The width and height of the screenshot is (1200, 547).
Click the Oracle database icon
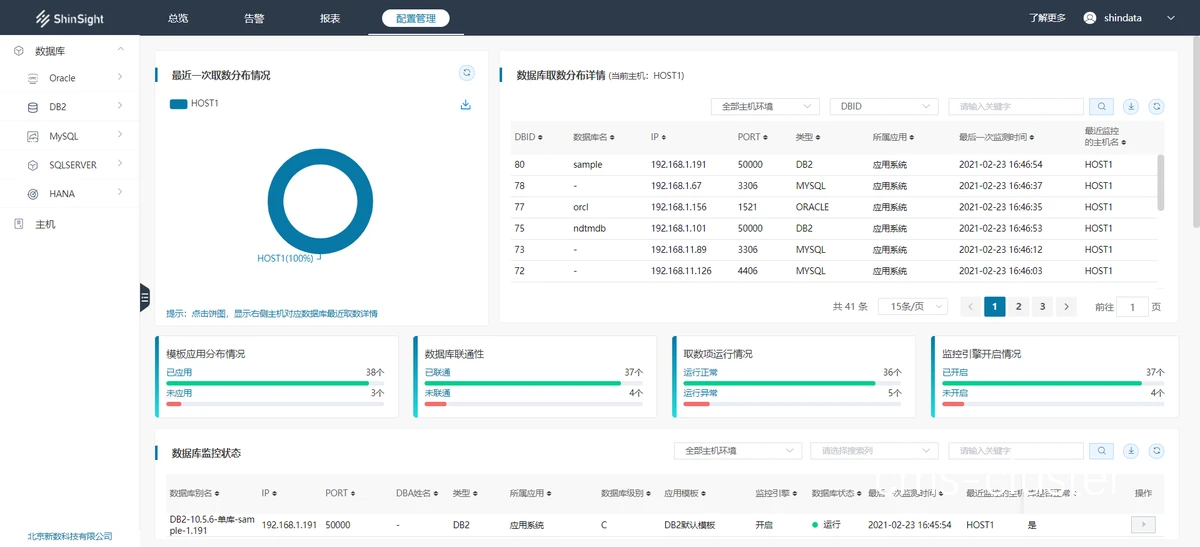click(33, 78)
